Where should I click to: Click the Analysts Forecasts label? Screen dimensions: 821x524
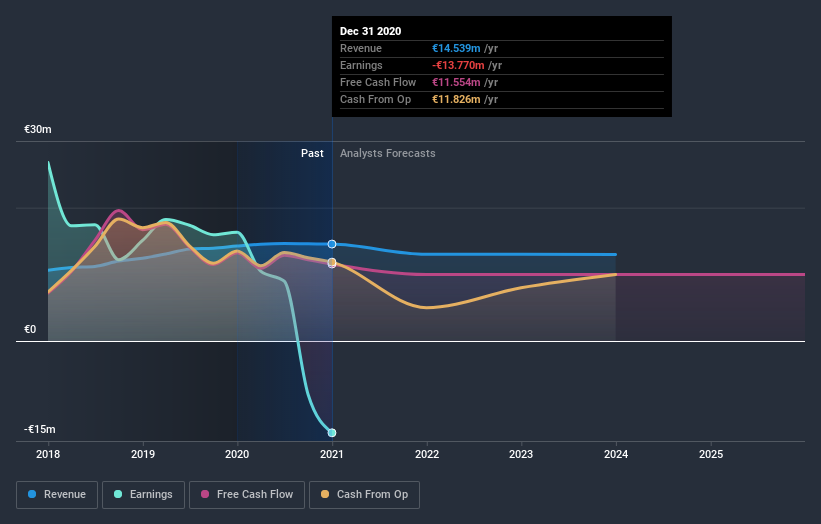click(x=387, y=153)
